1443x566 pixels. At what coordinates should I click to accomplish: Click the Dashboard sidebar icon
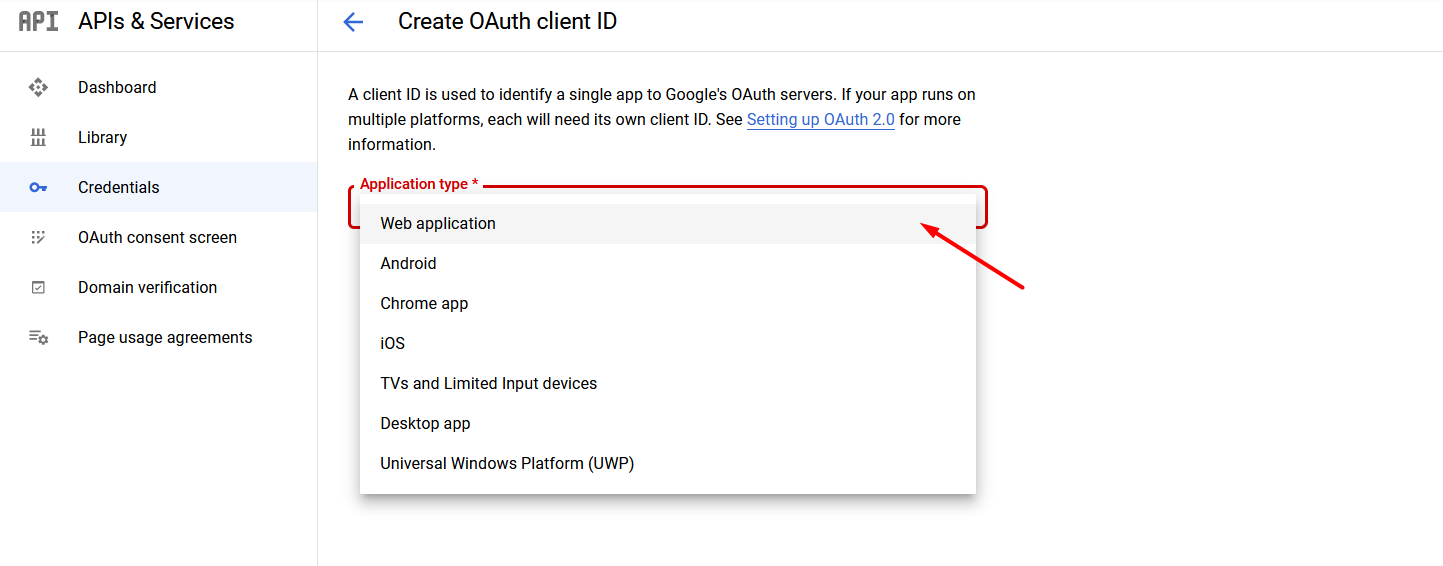tap(38, 87)
